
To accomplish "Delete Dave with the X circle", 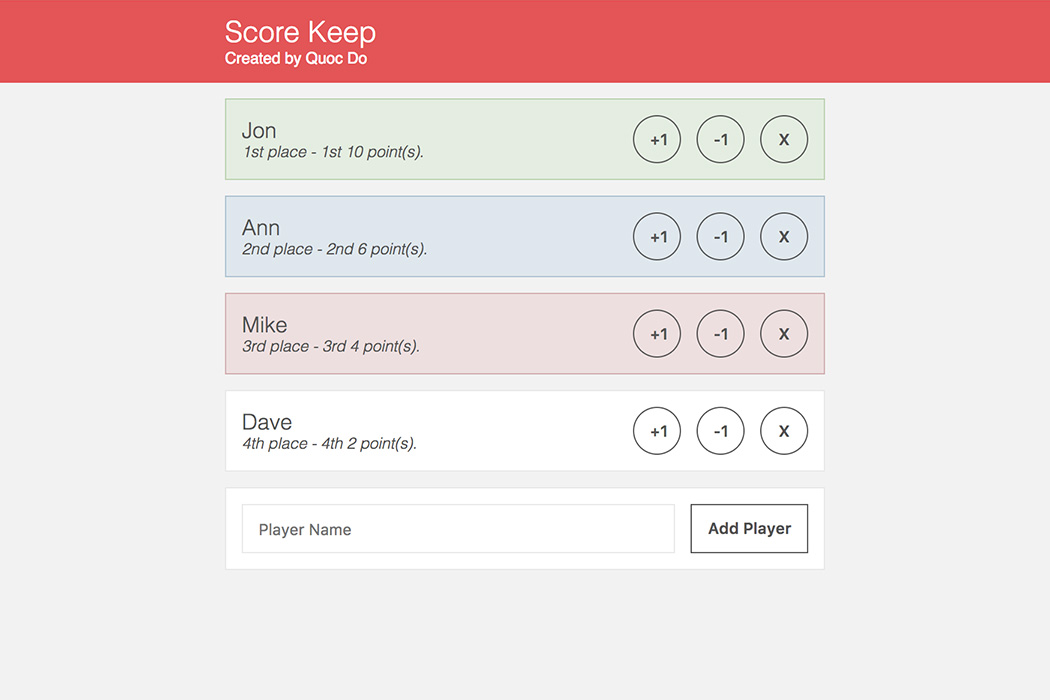I will click(x=784, y=431).
